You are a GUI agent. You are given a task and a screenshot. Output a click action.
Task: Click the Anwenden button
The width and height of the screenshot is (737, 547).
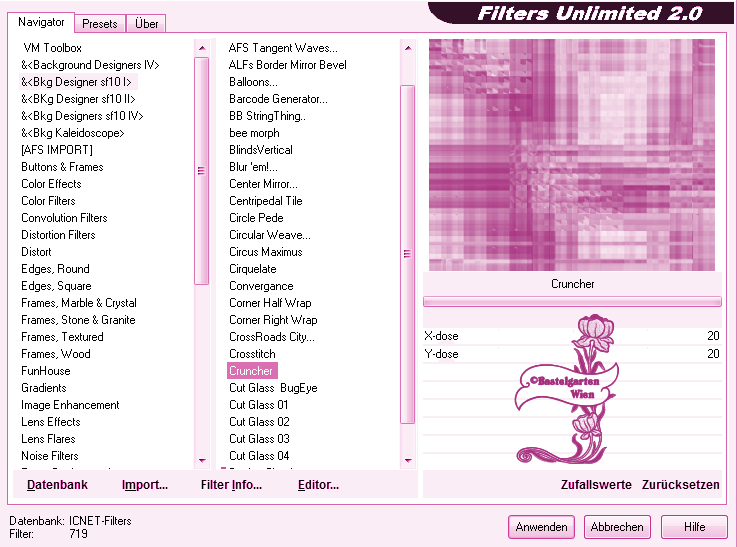pos(541,527)
